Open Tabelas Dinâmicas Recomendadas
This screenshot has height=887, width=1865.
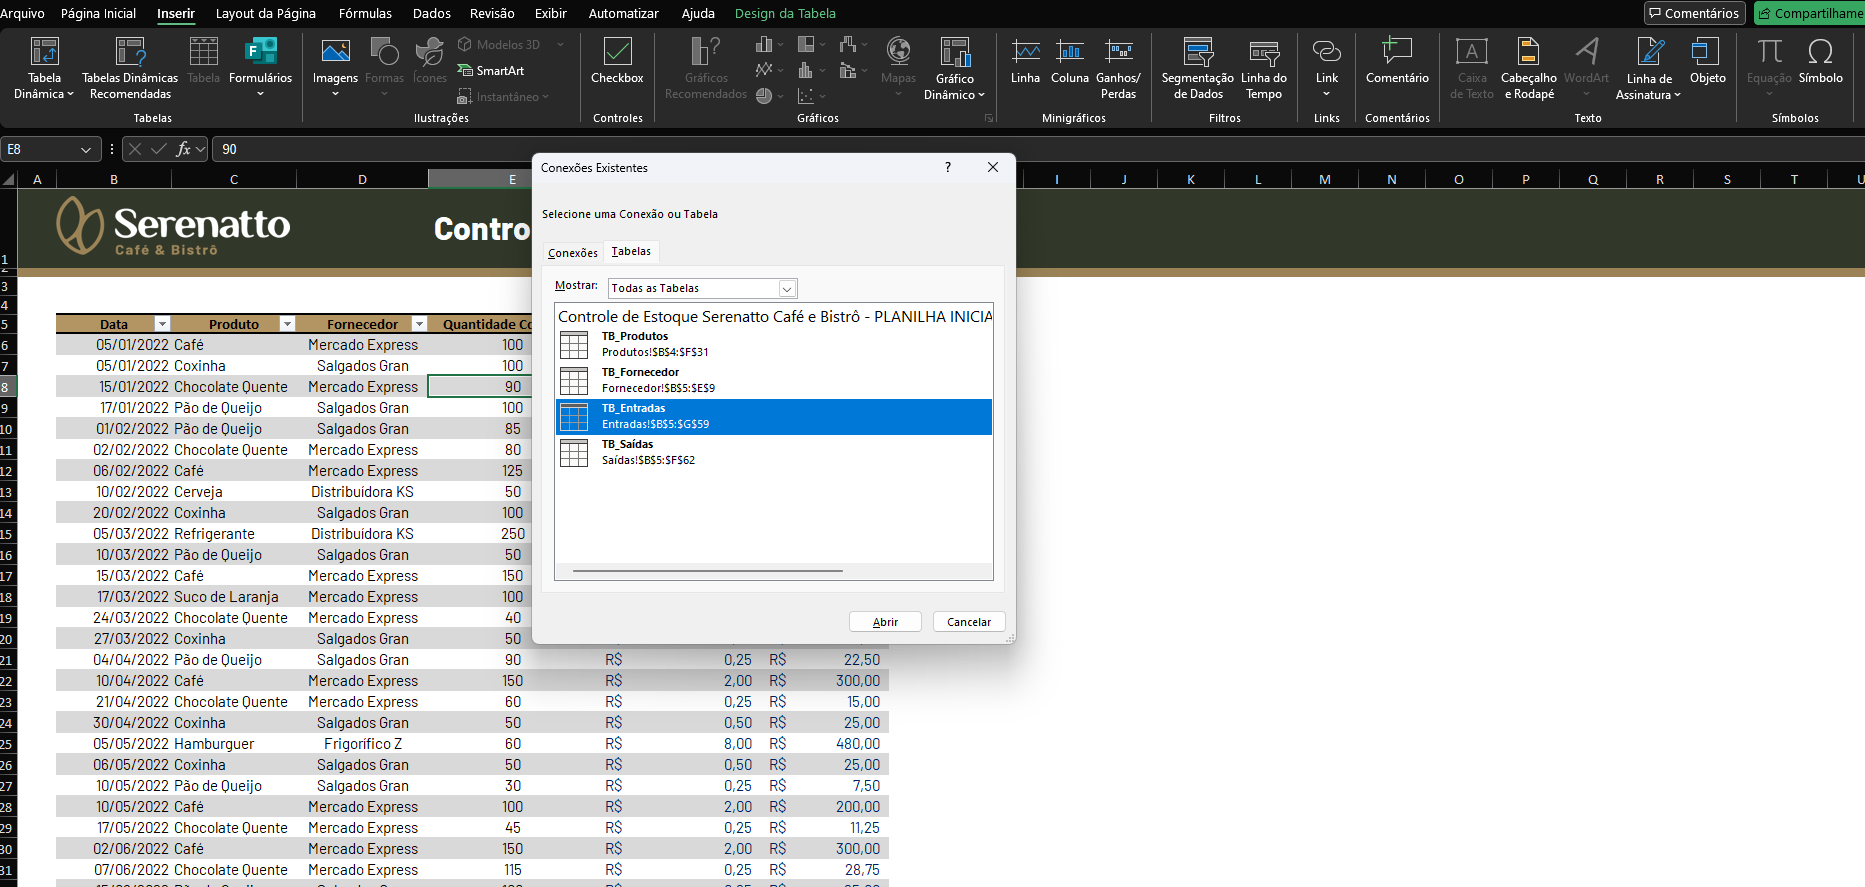[x=130, y=68]
